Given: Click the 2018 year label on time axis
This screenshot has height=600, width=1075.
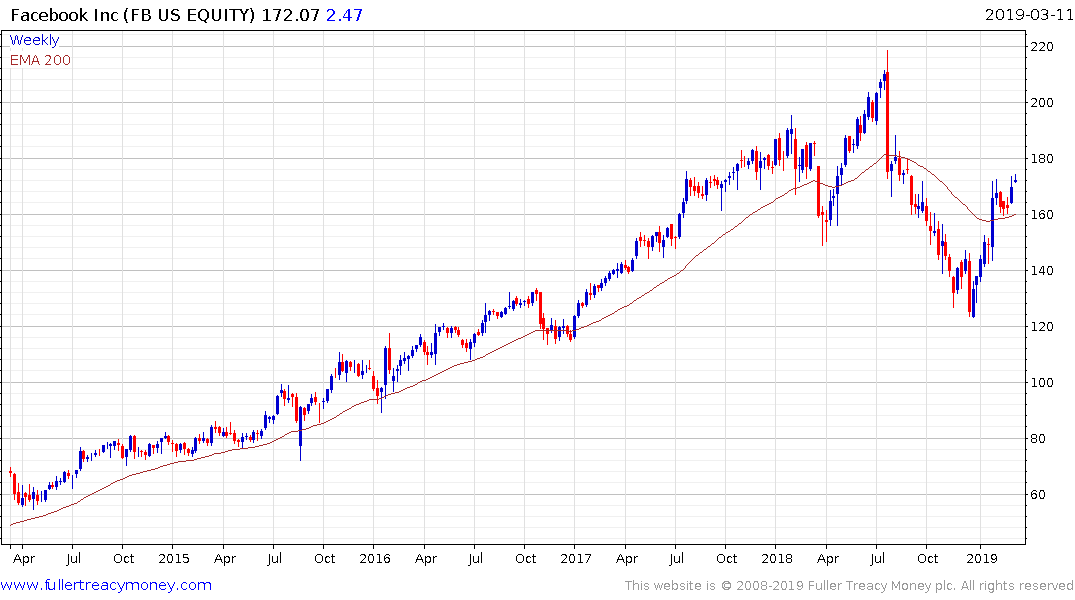Looking at the screenshot, I should 776,558.
